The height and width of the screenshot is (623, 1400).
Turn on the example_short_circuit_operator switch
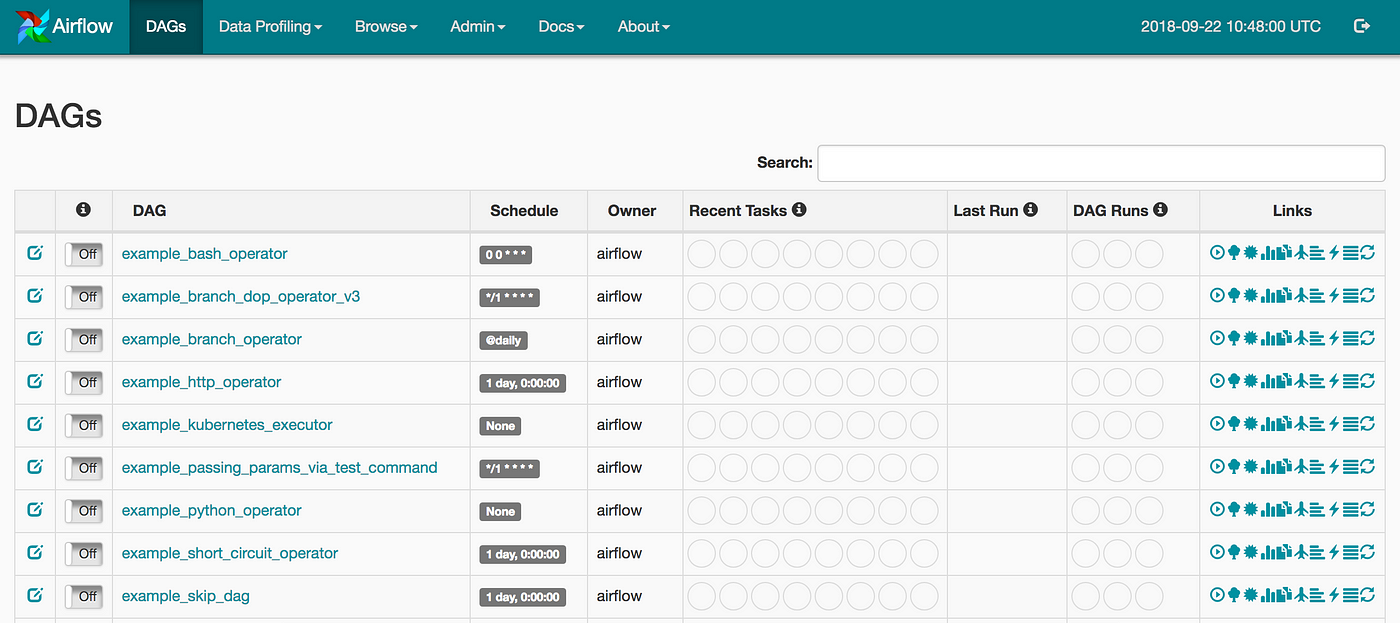(x=84, y=554)
